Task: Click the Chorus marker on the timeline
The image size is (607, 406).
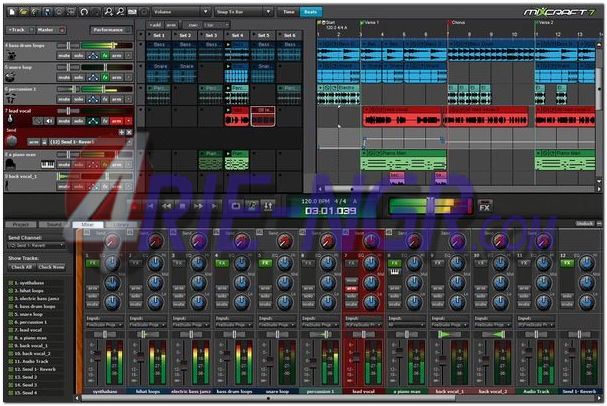Action: 458,22
